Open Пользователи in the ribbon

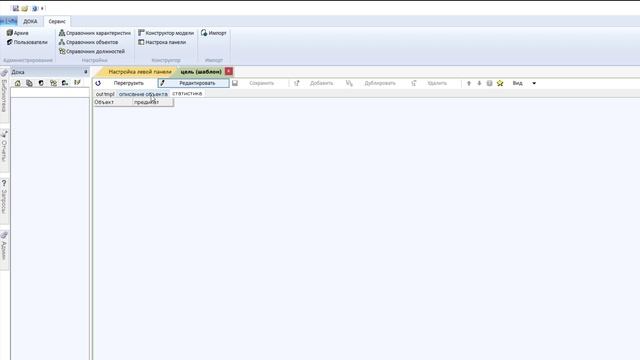point(27,42)
